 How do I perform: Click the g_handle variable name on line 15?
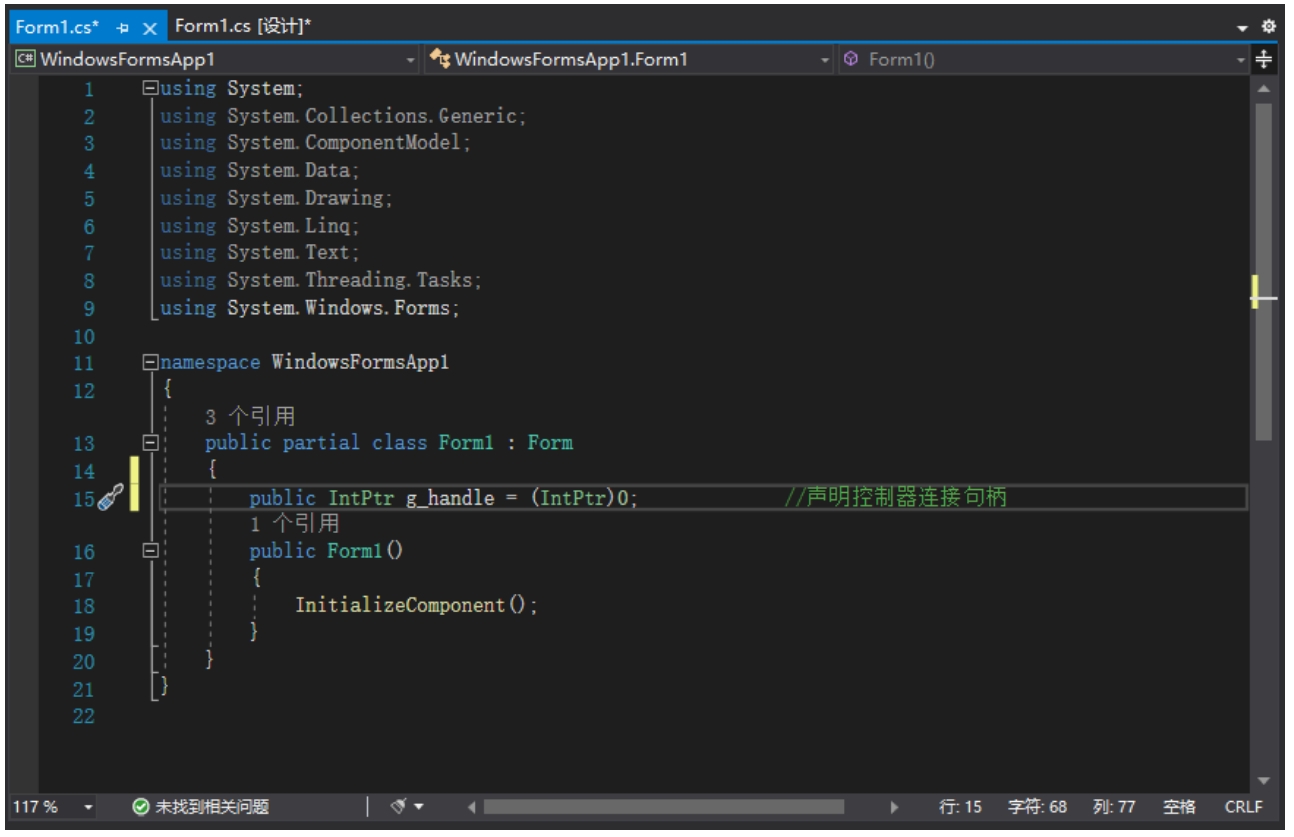tap(450, 498)
